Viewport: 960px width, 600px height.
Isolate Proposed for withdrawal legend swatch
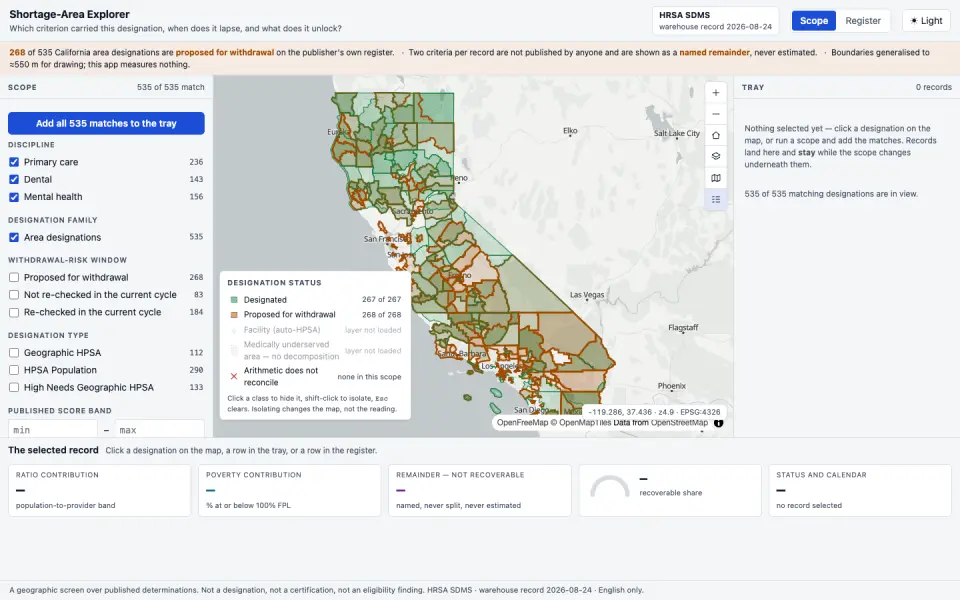tap(234, 315)
